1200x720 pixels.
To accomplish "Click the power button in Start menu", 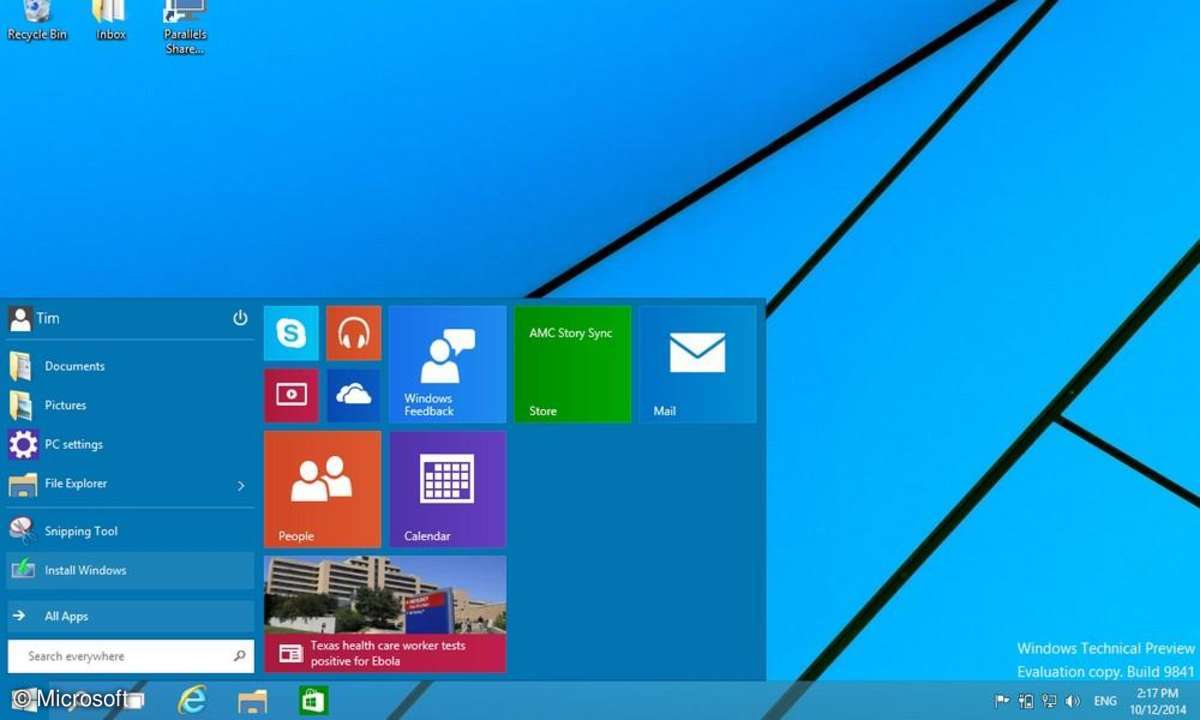I will pos(240,318).
